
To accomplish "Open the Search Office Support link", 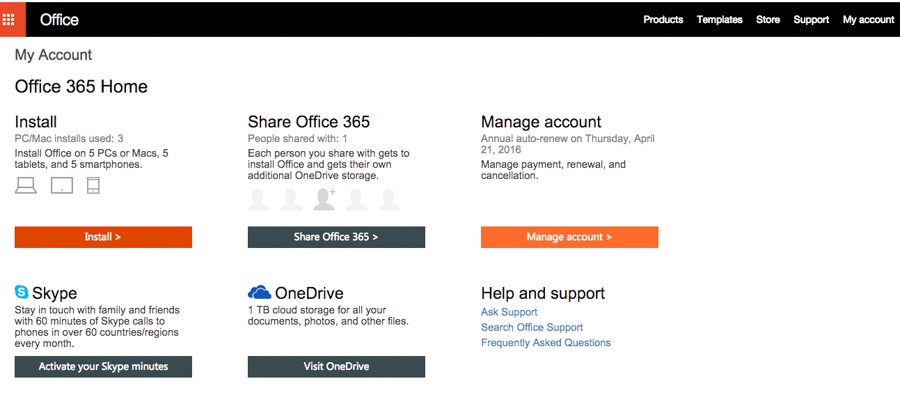I will pos(532,327).
